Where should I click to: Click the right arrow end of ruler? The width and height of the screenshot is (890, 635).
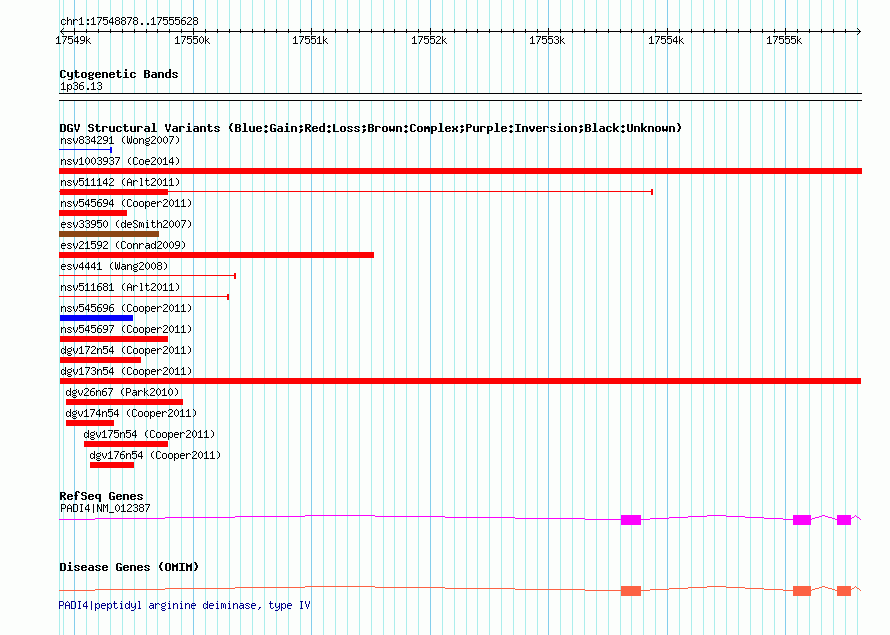coord(858,31)
